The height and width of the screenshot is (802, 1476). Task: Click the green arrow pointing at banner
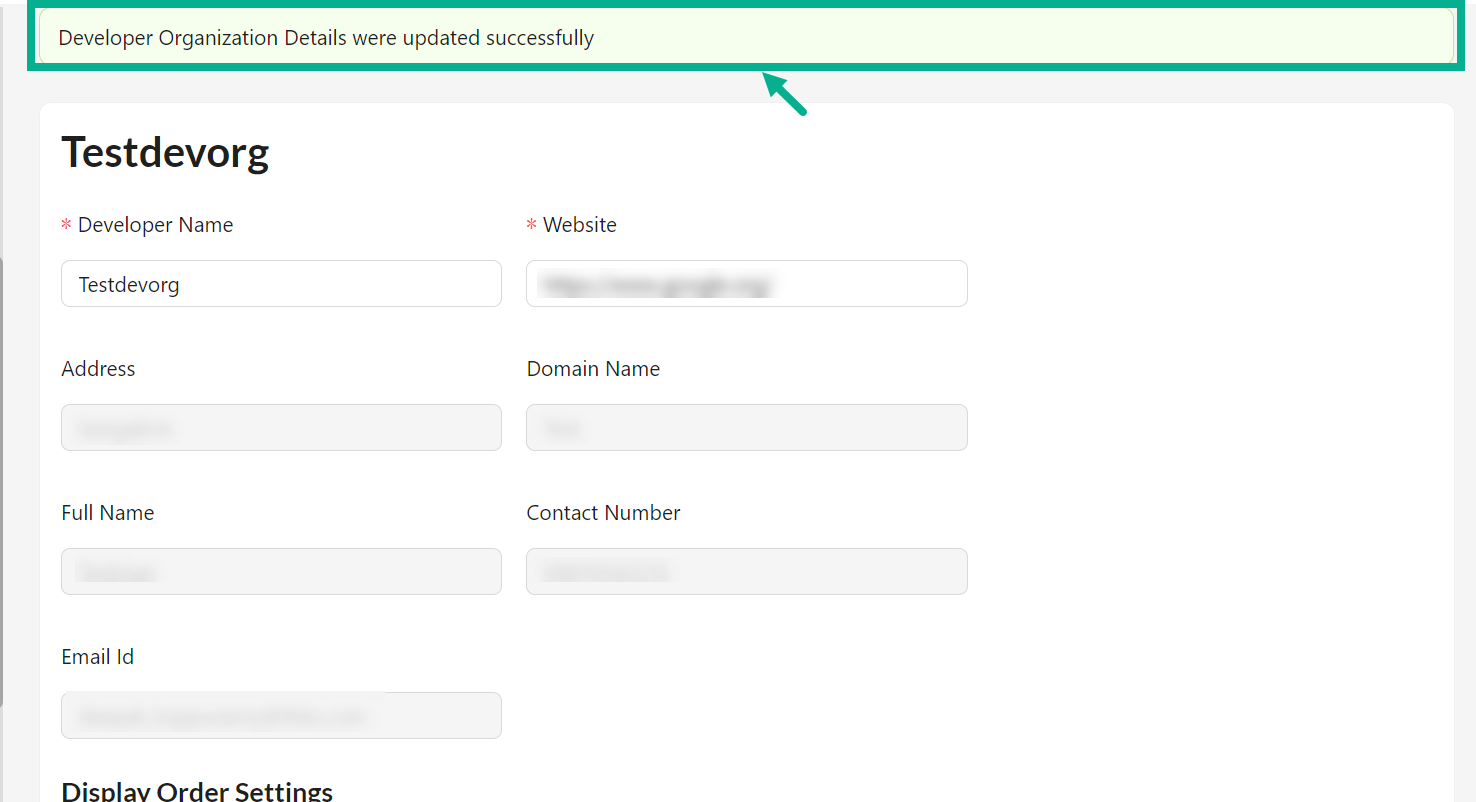pyautogui.click(x=786, y=94)
